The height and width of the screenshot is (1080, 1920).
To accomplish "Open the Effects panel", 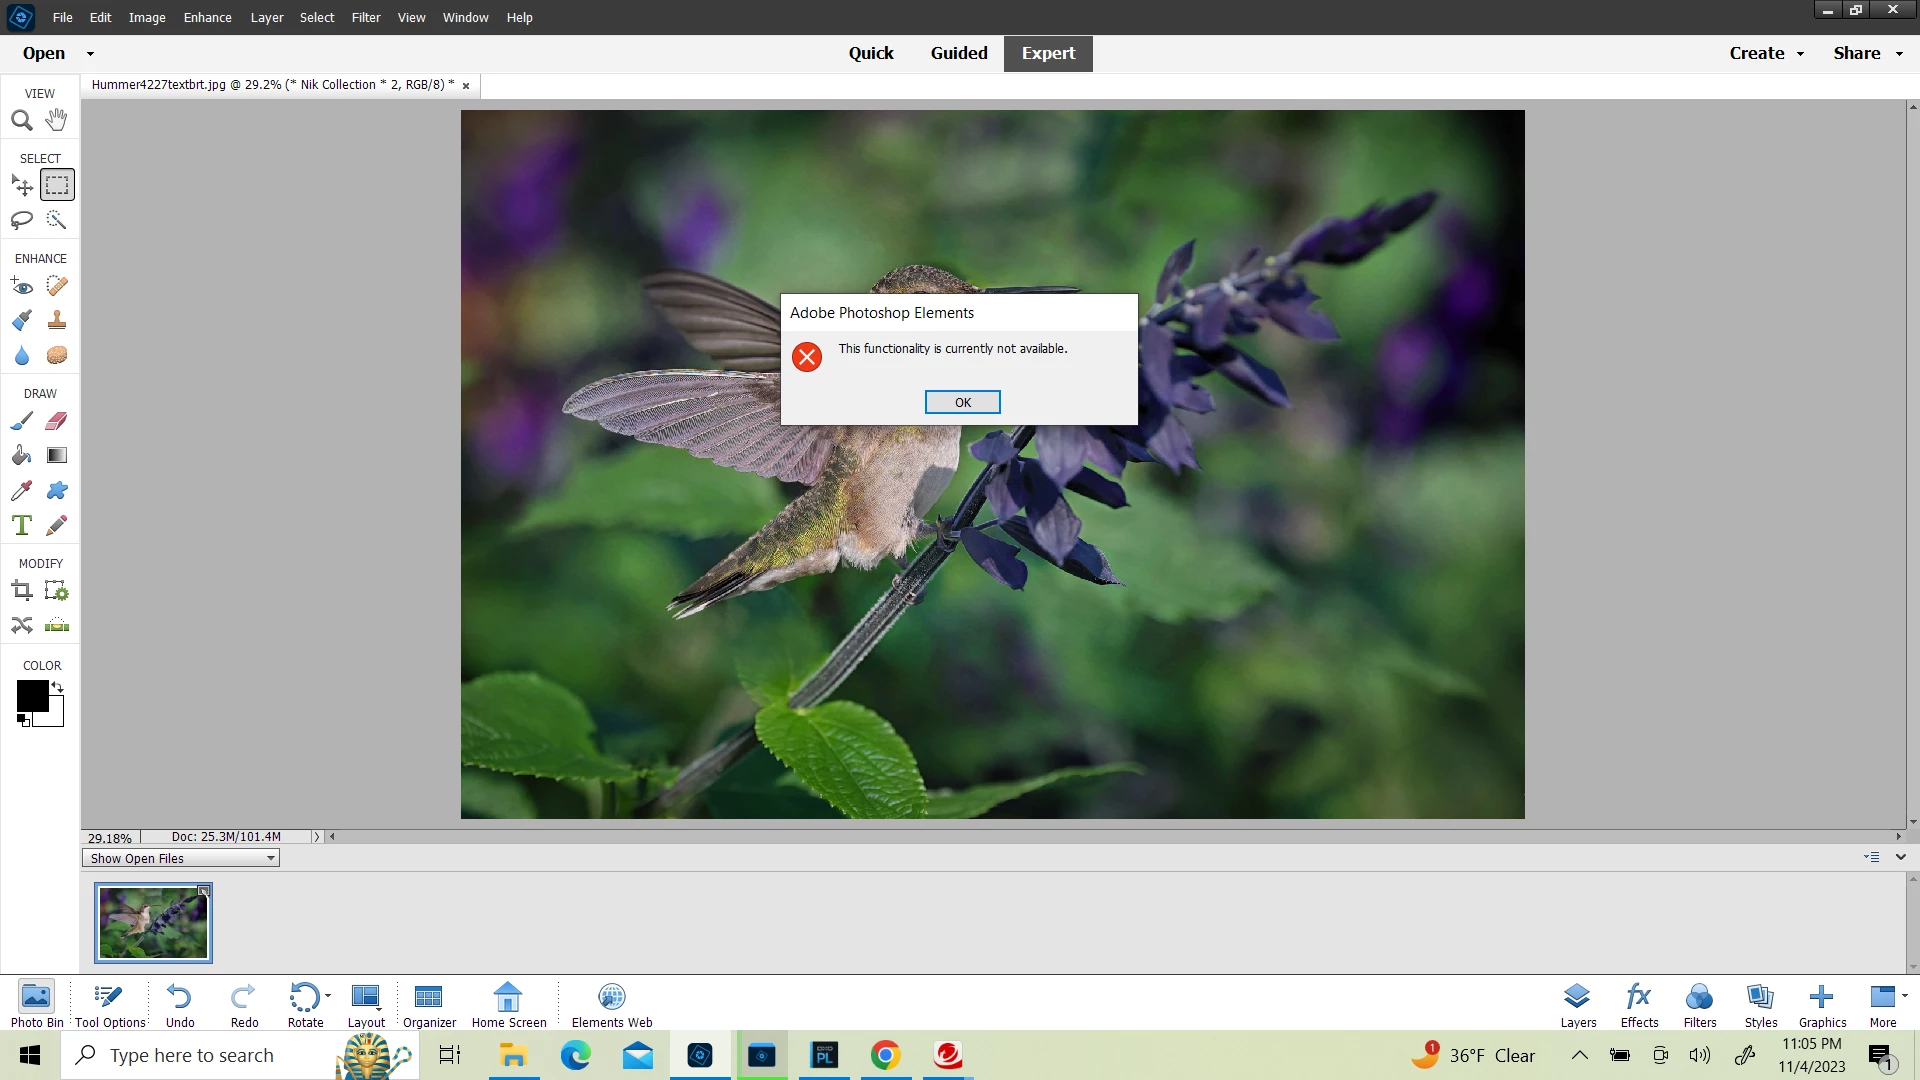I will (x=1639, y=1004).
